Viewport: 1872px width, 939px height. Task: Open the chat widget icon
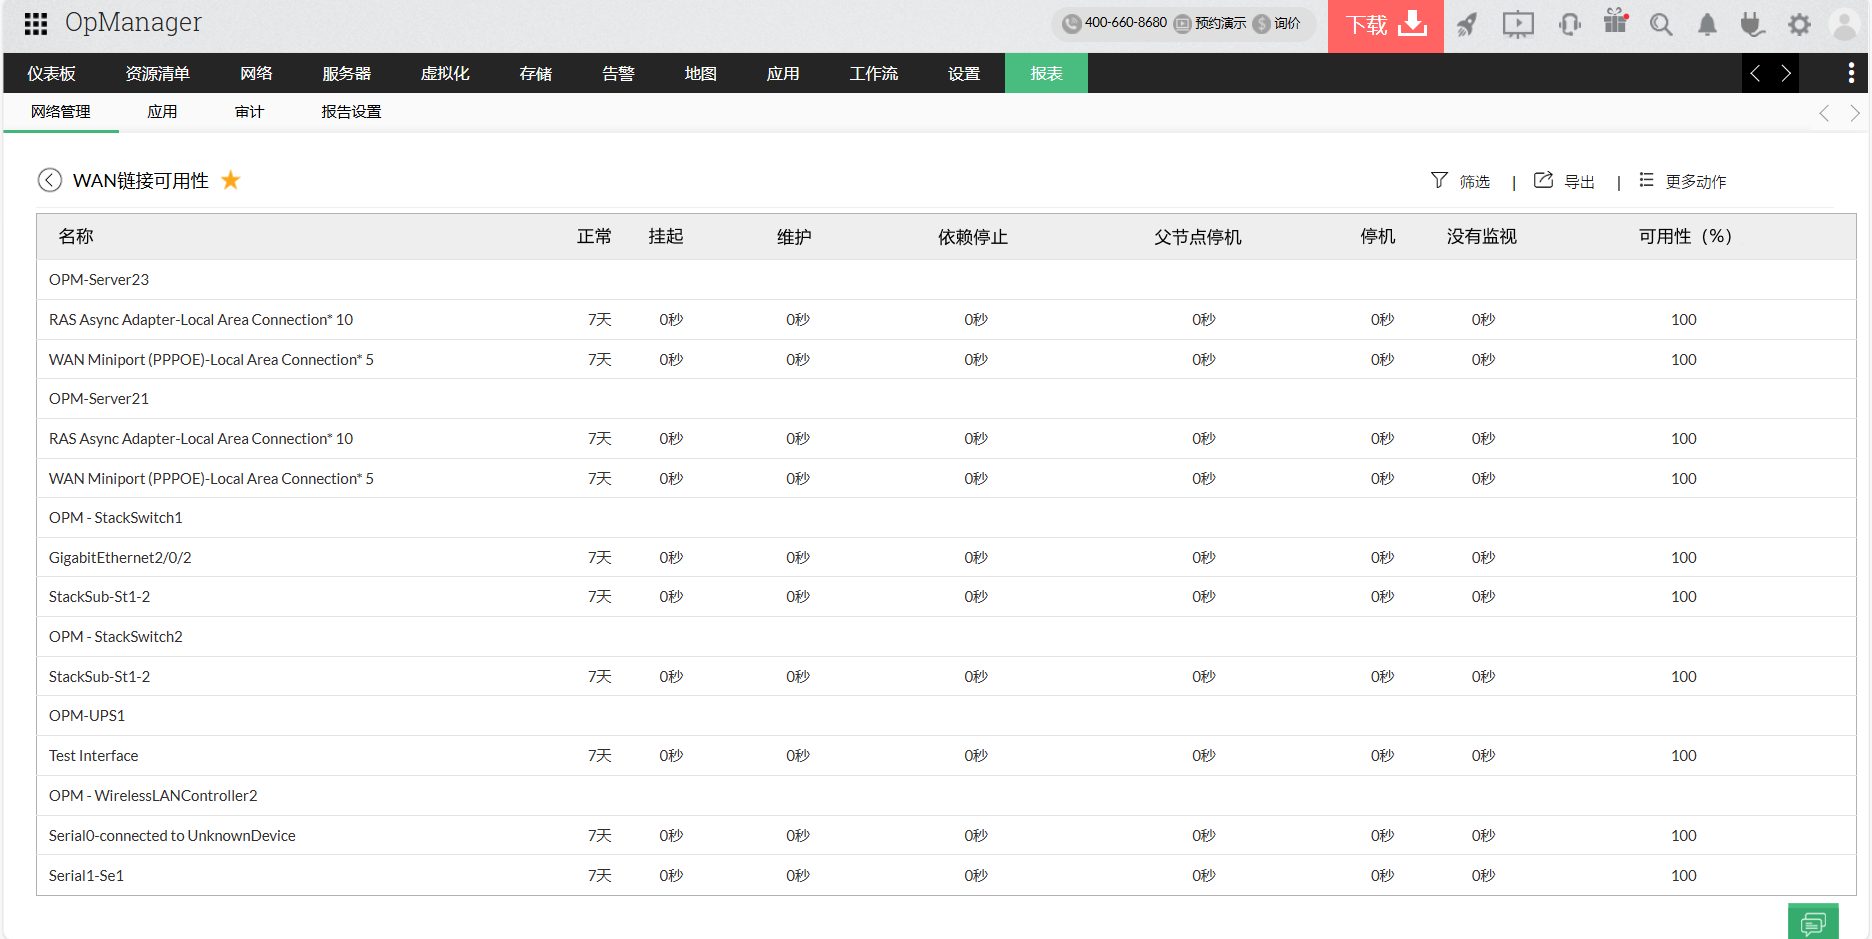1813,922
